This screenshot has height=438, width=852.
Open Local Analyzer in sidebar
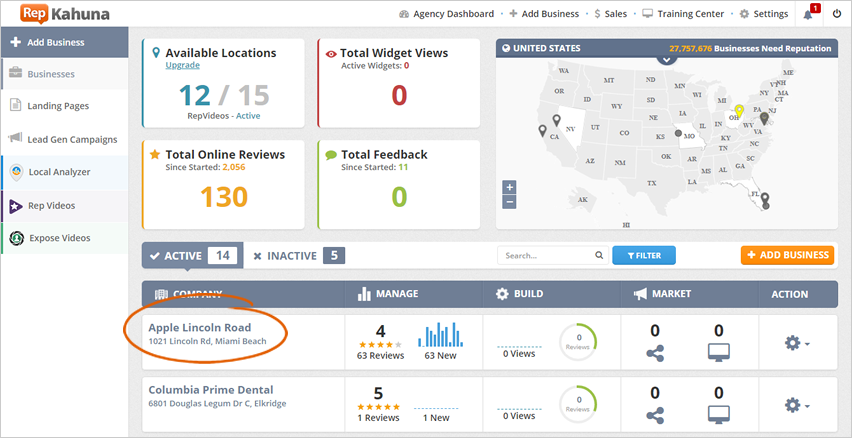coord(59,172)
